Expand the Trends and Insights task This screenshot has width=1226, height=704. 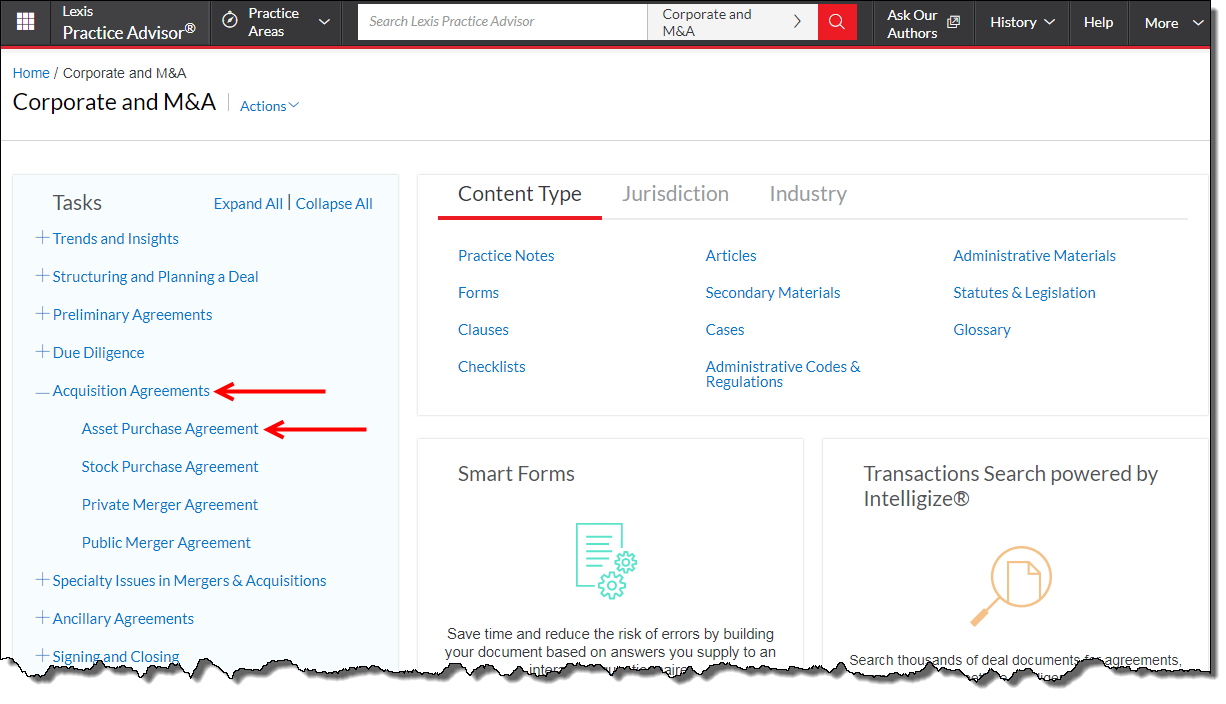pos(42,238)
